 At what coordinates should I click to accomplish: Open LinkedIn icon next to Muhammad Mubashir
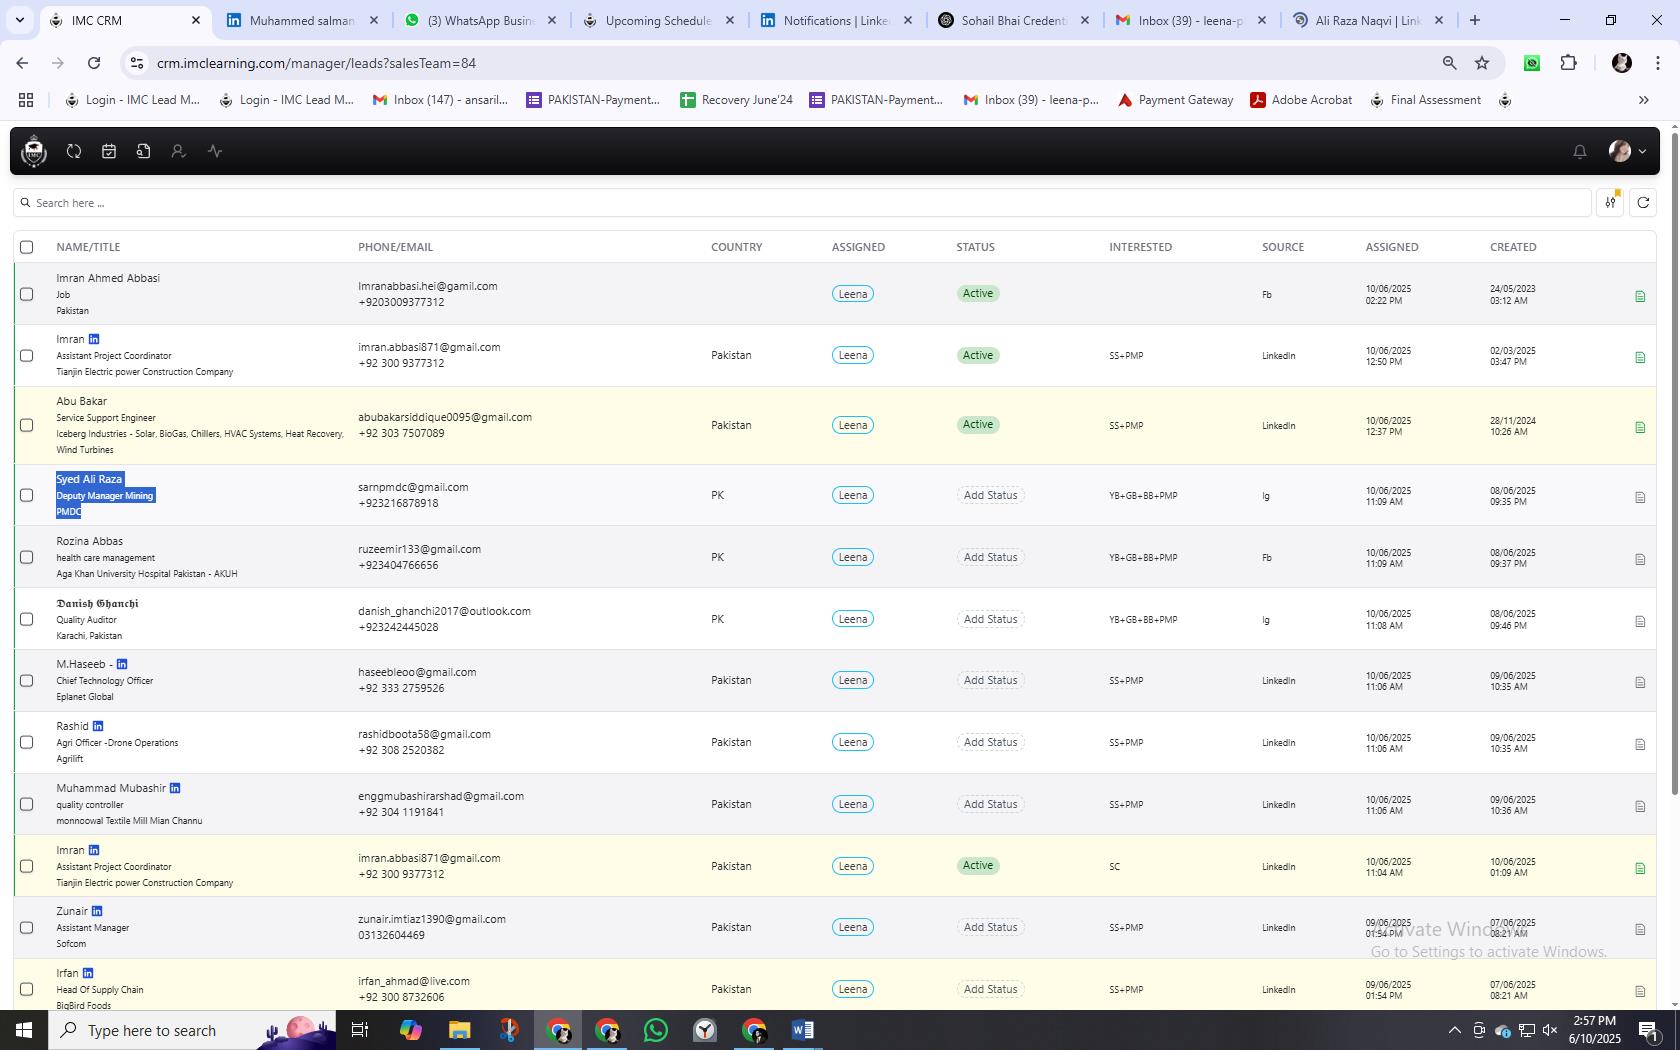point(175,788)
